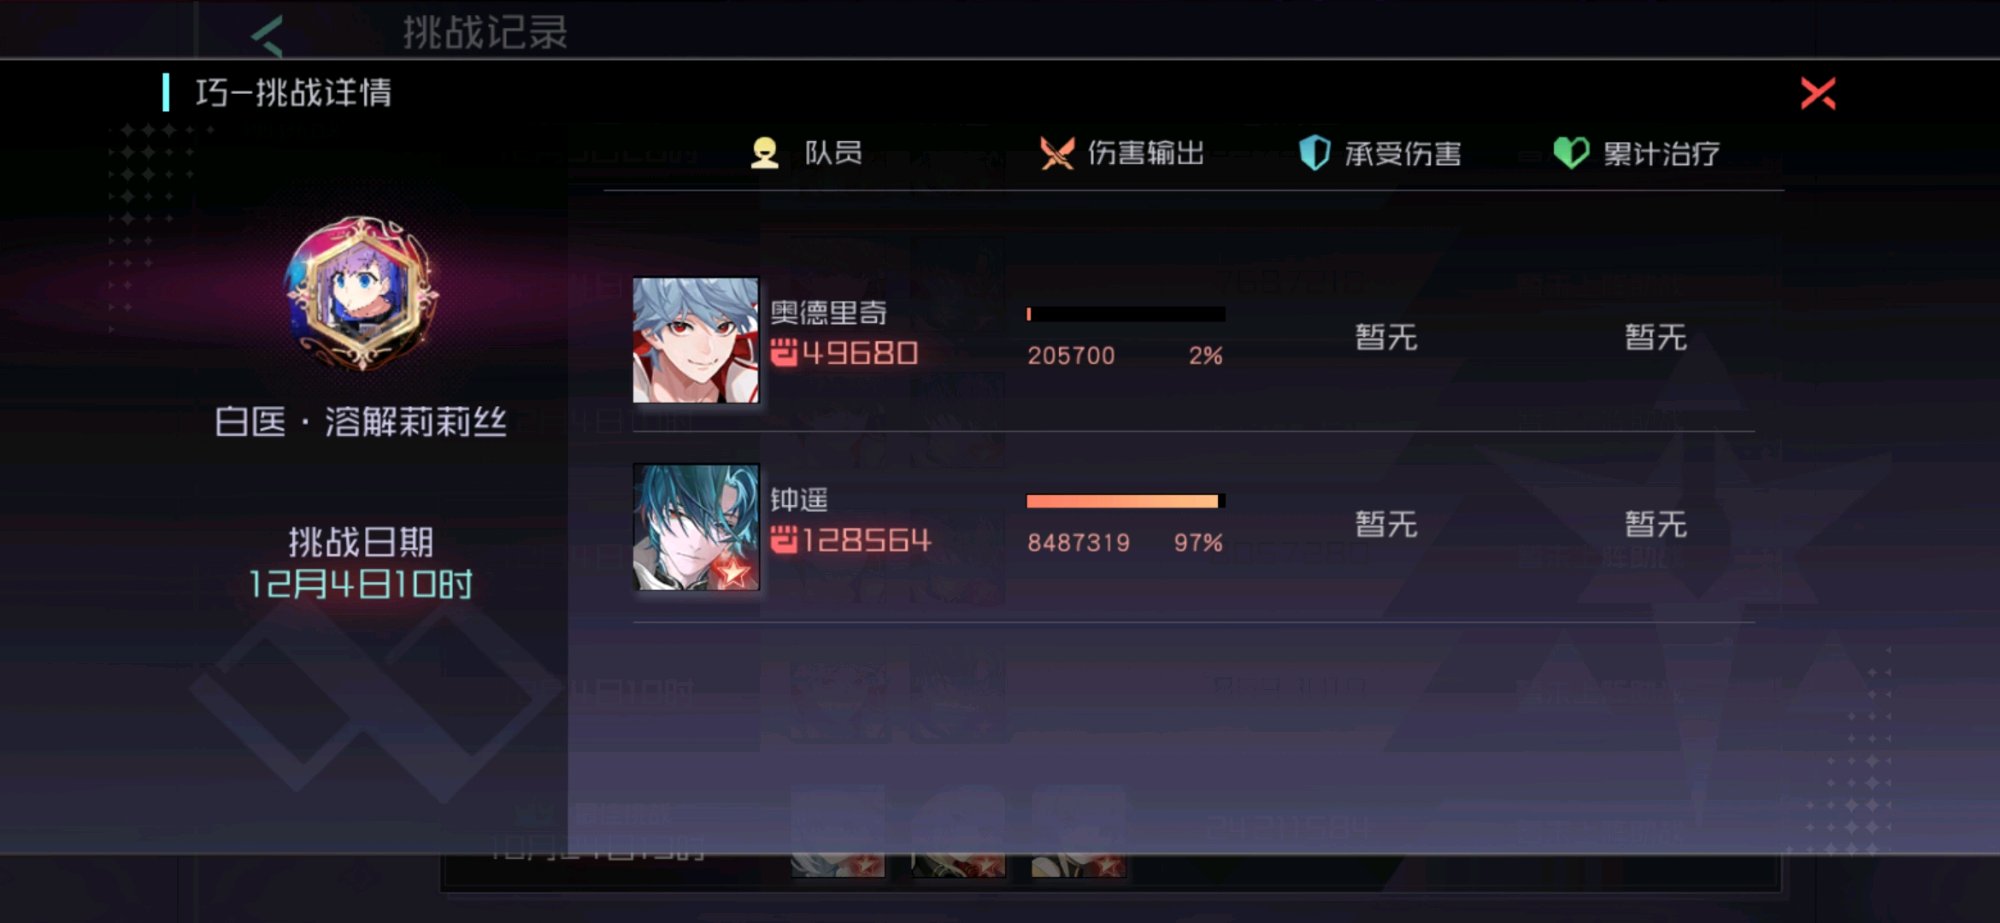This screenshot has width=2000, height=923.
Task: Click the shield 承受伤害 icon
Action: click(1314, 153)
